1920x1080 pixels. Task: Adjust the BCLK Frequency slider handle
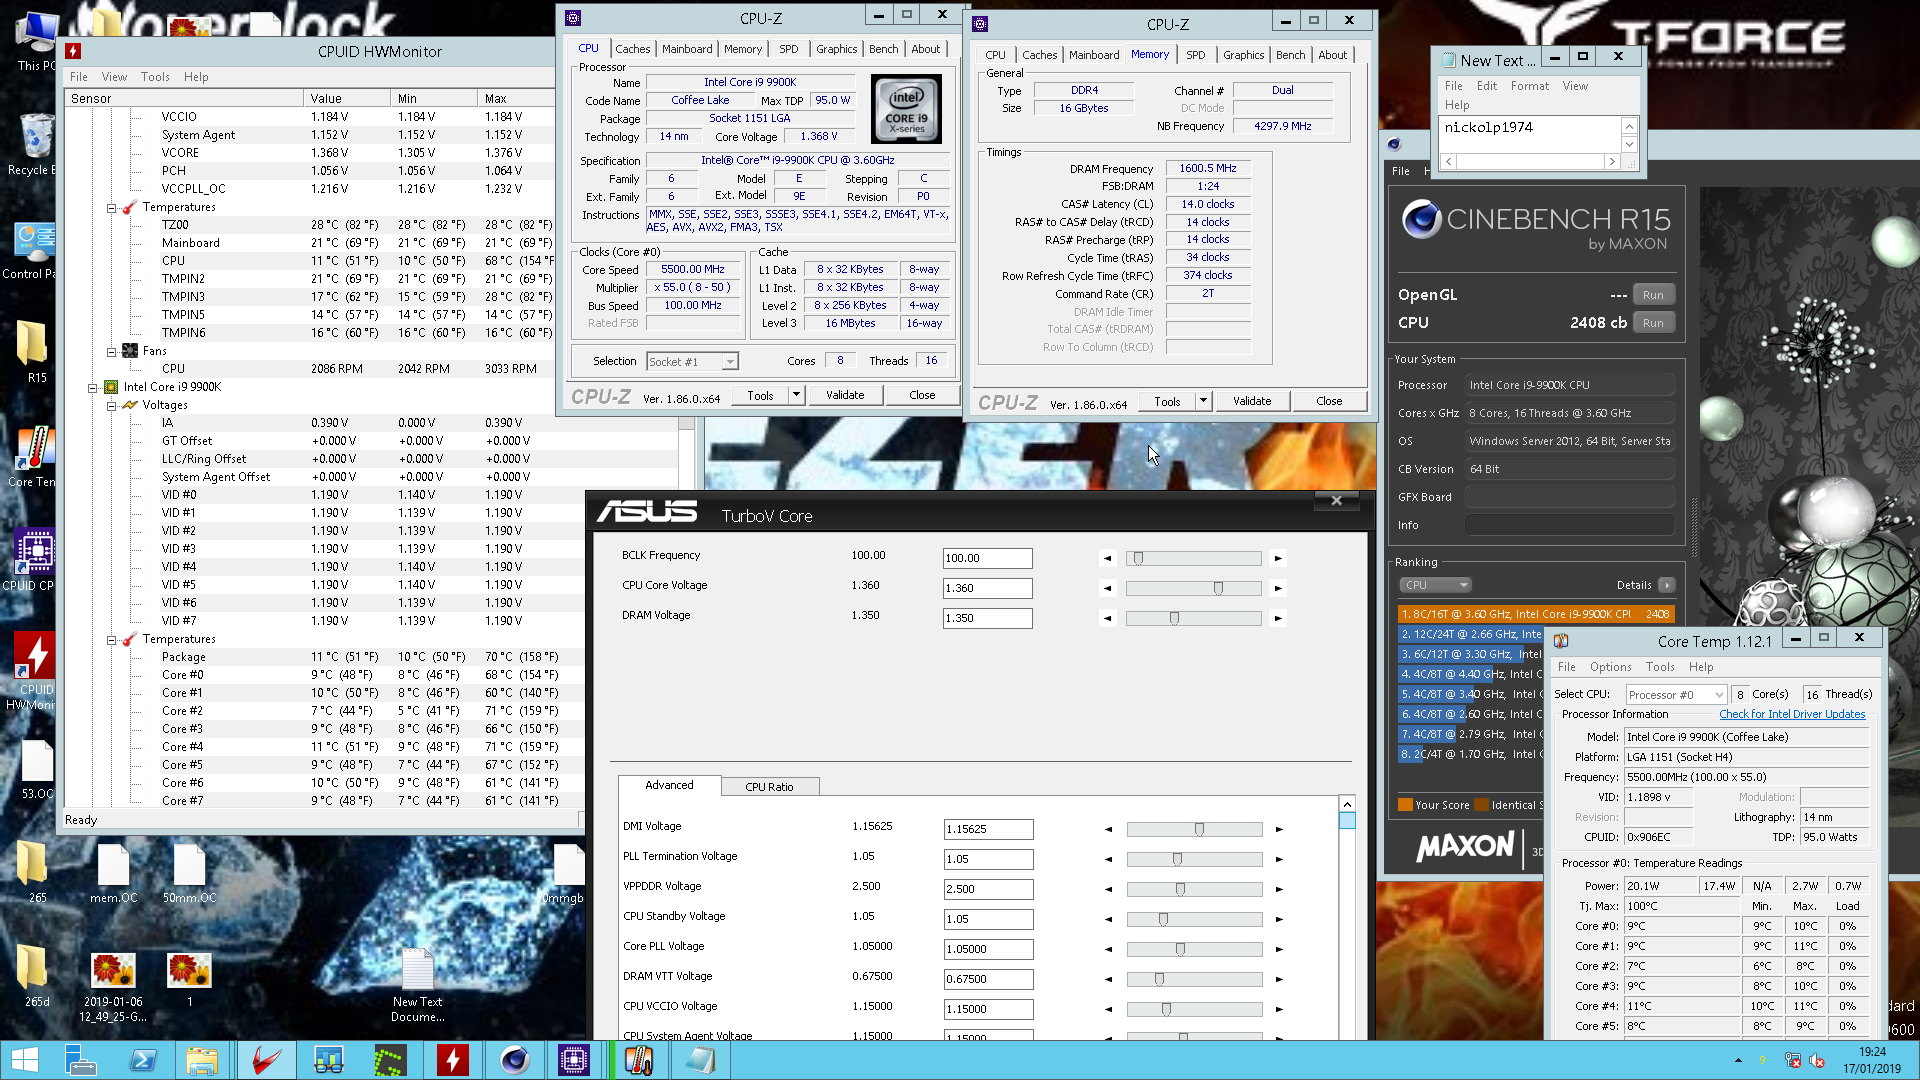click(1138, 559)
